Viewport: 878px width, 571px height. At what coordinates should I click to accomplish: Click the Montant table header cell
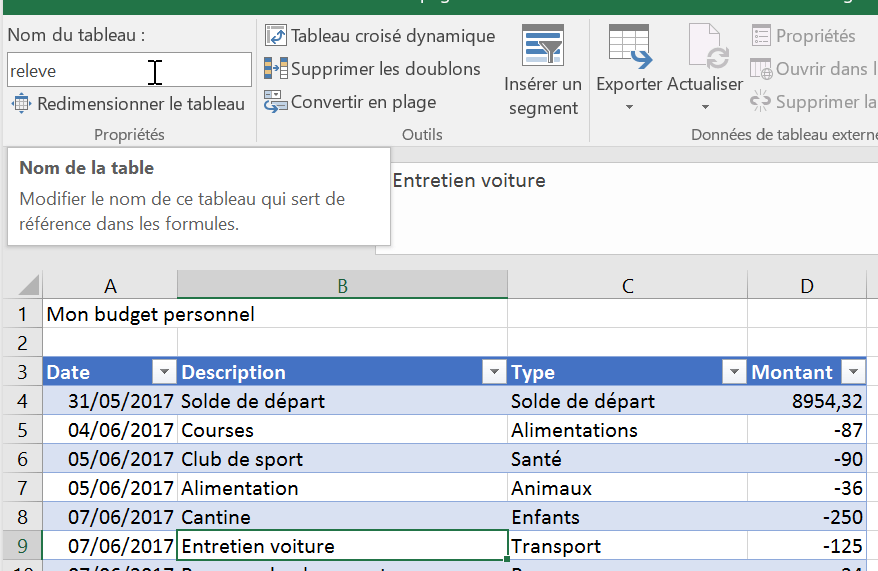806,372
